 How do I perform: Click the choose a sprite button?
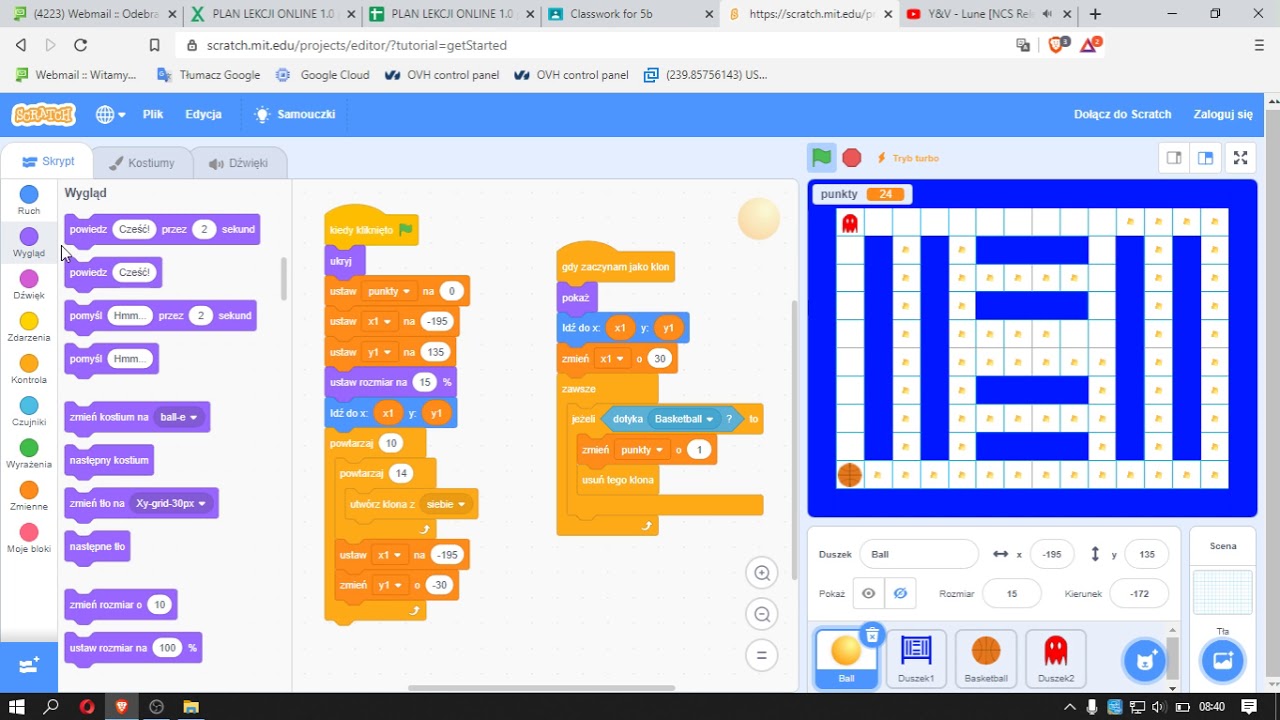coord(1144,659)
